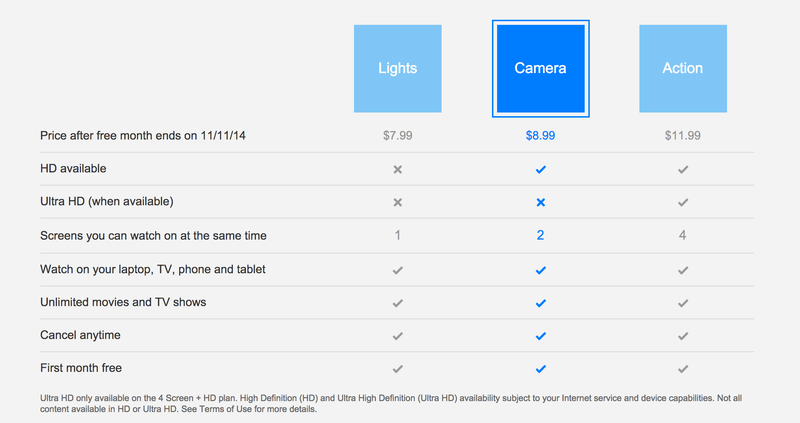This screenshot has width=800, height=423.
Task: Click screen count 4 under Action
Action: (683, 235)
